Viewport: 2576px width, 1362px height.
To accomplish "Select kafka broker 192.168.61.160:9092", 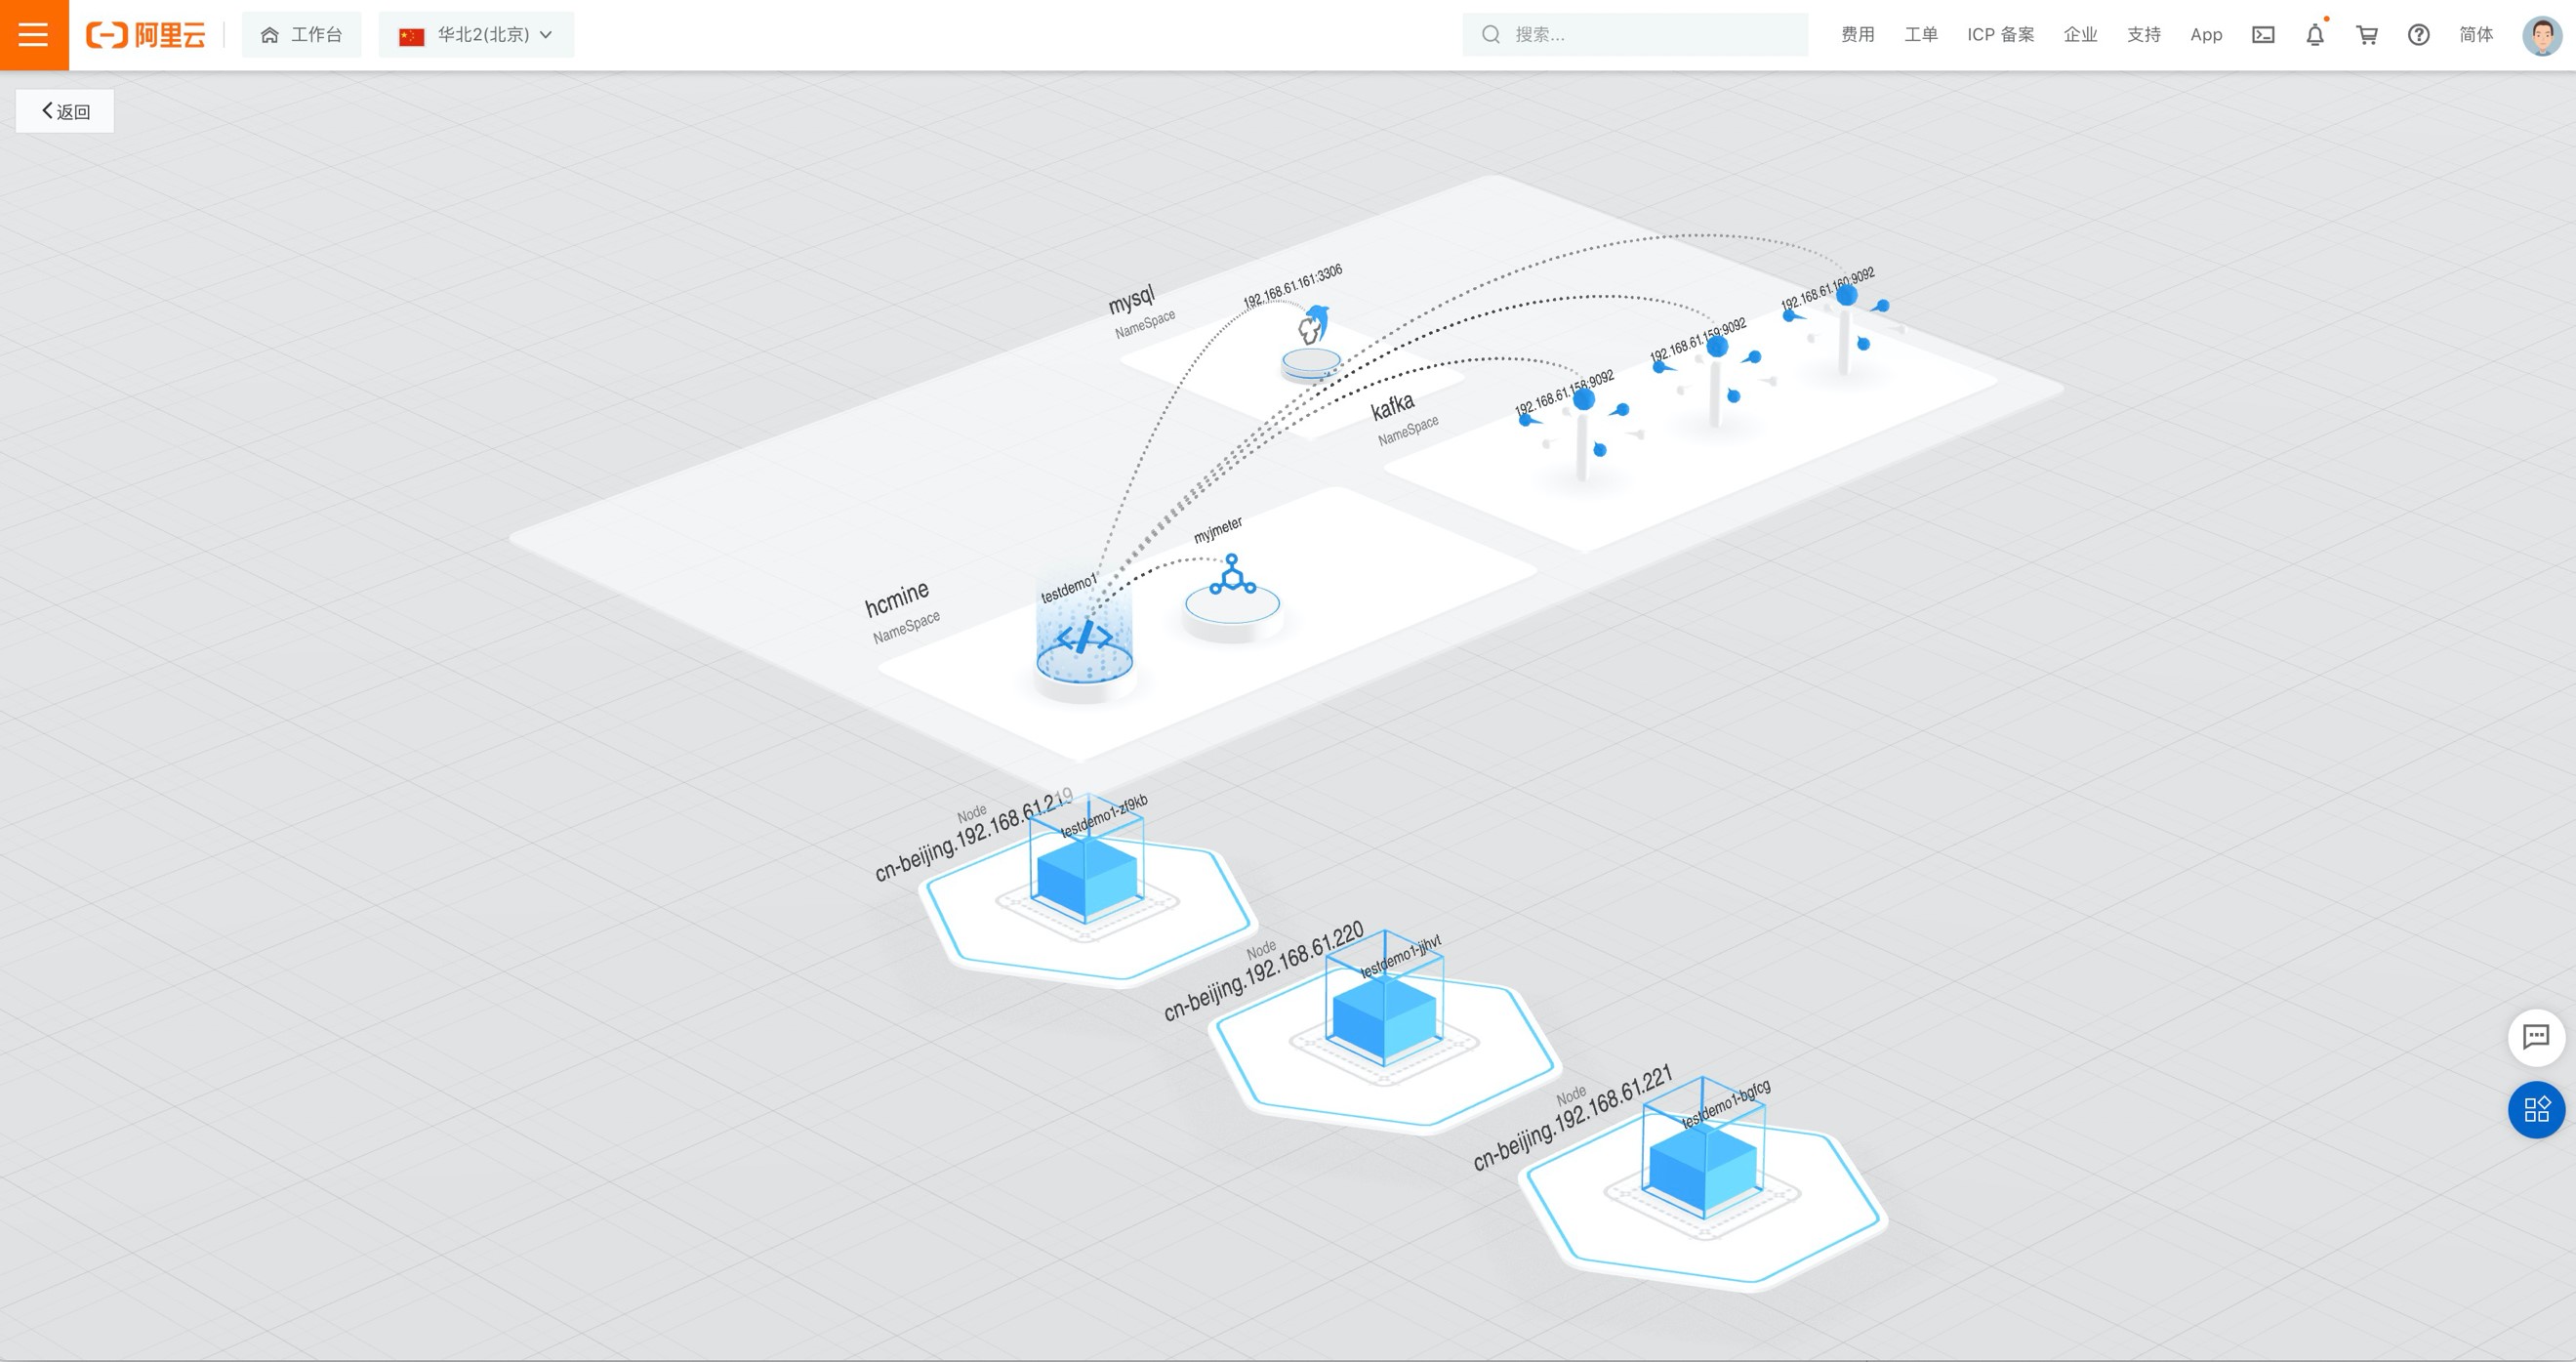I will click(1846, 328).
